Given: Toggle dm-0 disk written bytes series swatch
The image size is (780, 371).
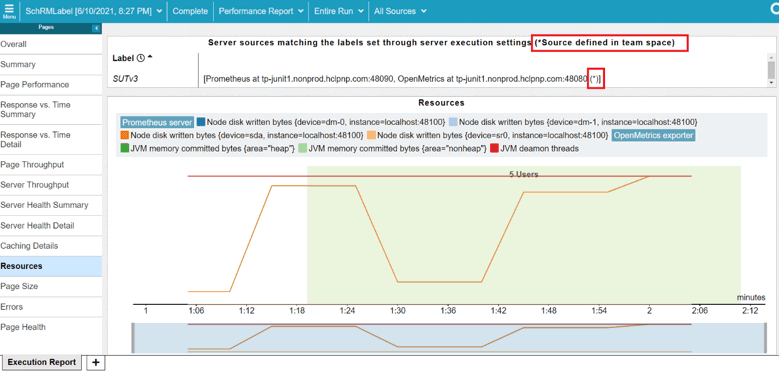Looking at the screenshot, I should pyautogui.click(x=200, y=122).
